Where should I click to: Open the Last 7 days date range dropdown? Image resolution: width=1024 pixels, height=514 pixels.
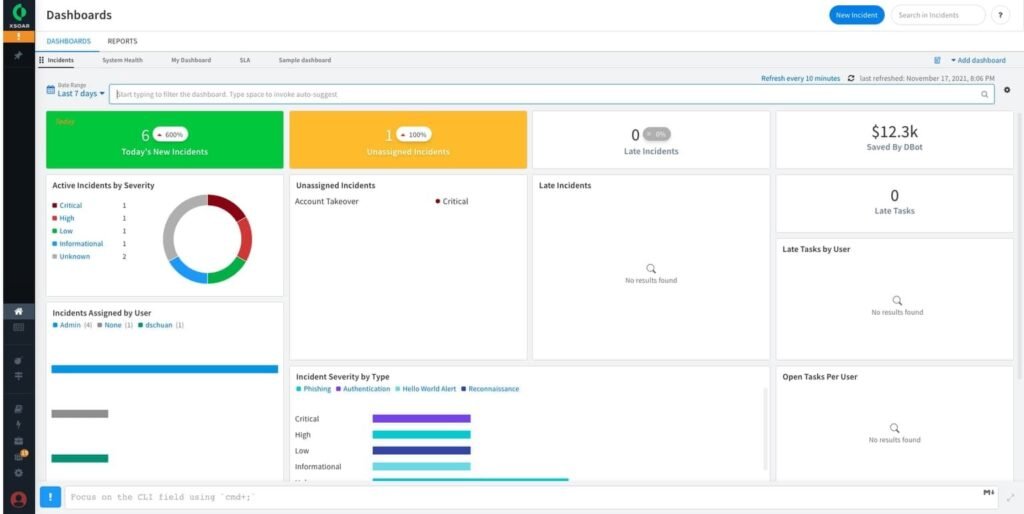click(80, 94)
